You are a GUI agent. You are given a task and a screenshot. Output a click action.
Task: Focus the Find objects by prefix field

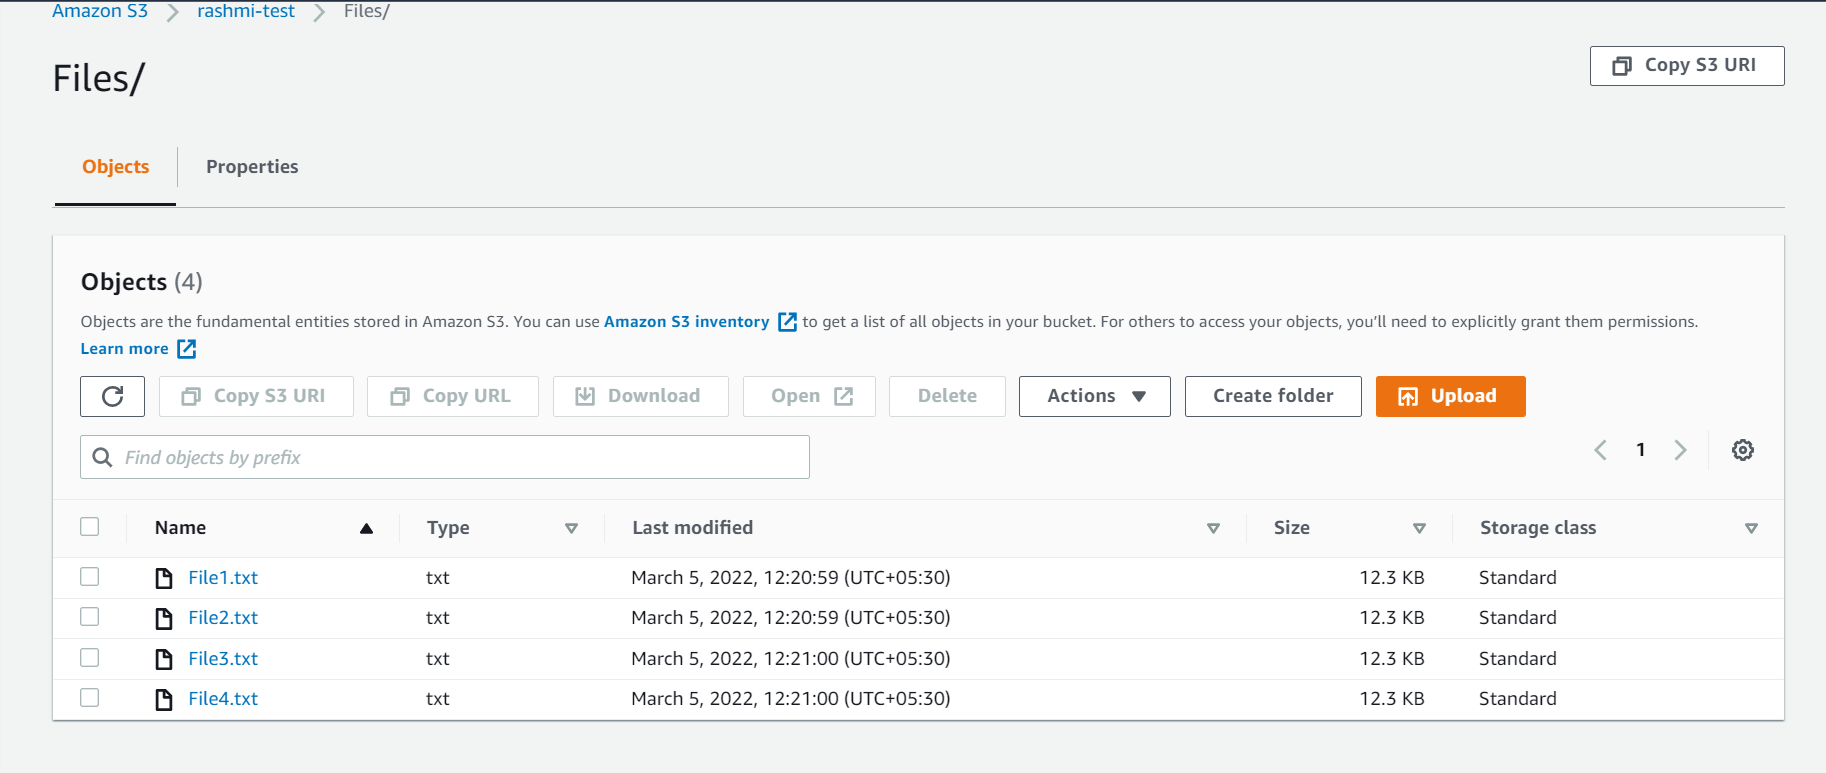tap(460, 457)
